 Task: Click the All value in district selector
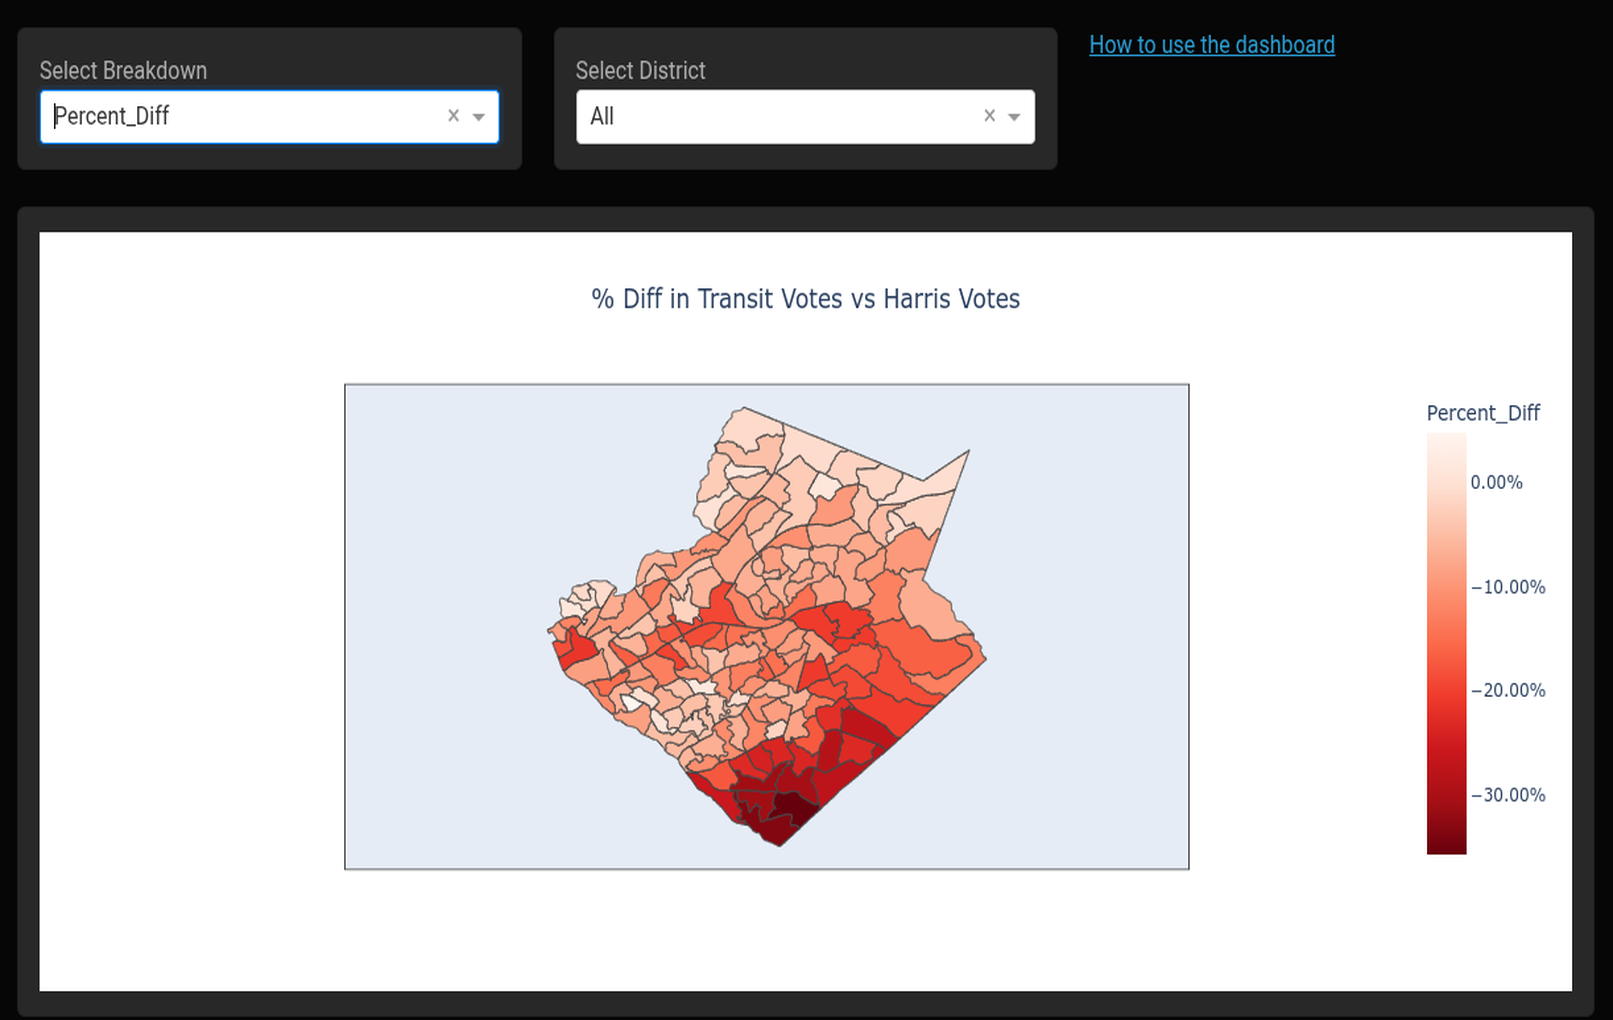coord(602,117)
